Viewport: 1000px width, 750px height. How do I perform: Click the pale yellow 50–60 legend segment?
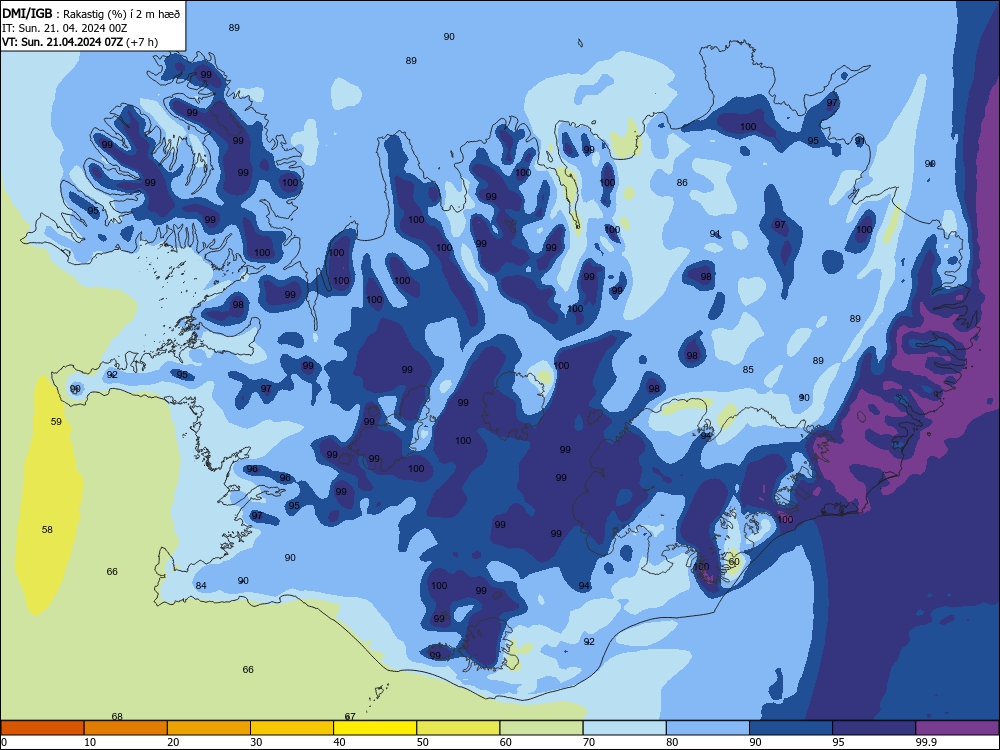coord(458,728)
